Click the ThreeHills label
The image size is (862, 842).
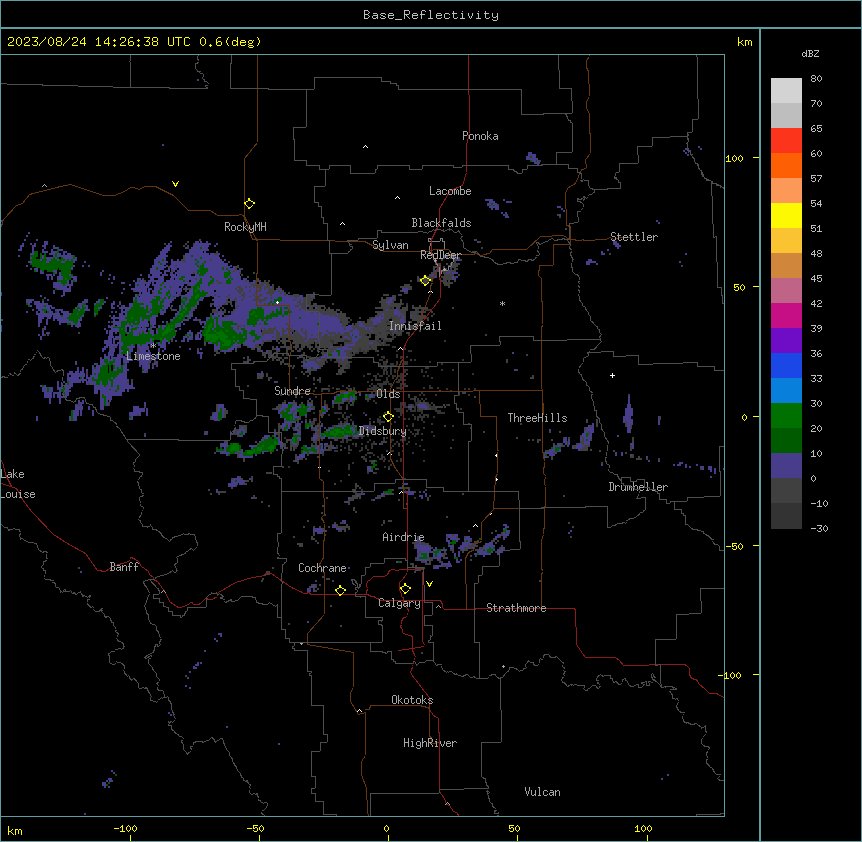tap(537, 418)
